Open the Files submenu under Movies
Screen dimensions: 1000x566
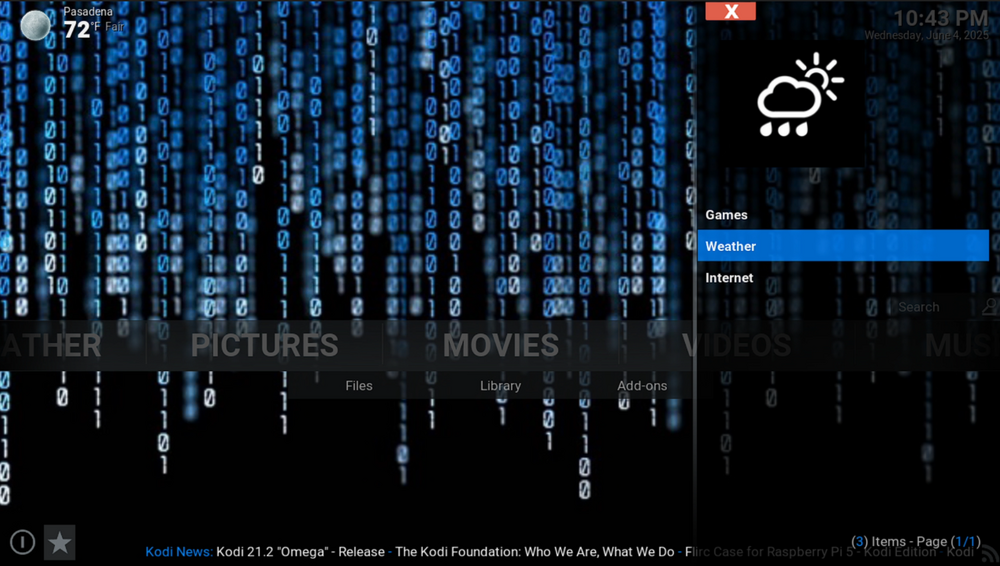[358, 385]
